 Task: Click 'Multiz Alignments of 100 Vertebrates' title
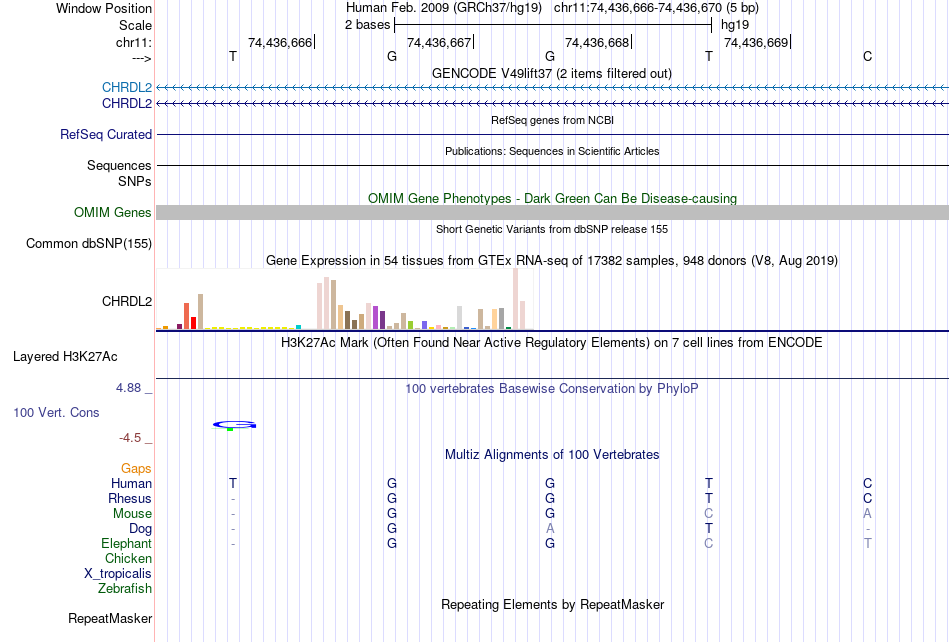(x=552, y=454)
